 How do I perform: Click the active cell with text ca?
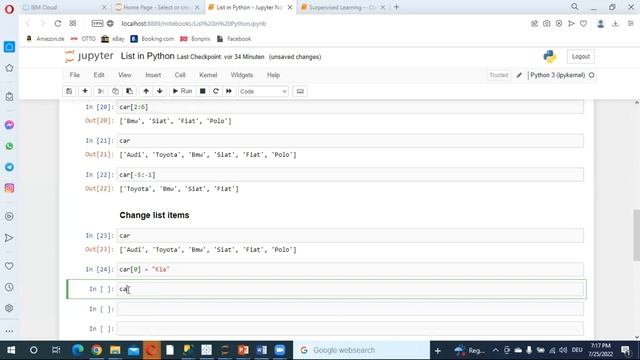pyautogui.click(x=350, y=289)
